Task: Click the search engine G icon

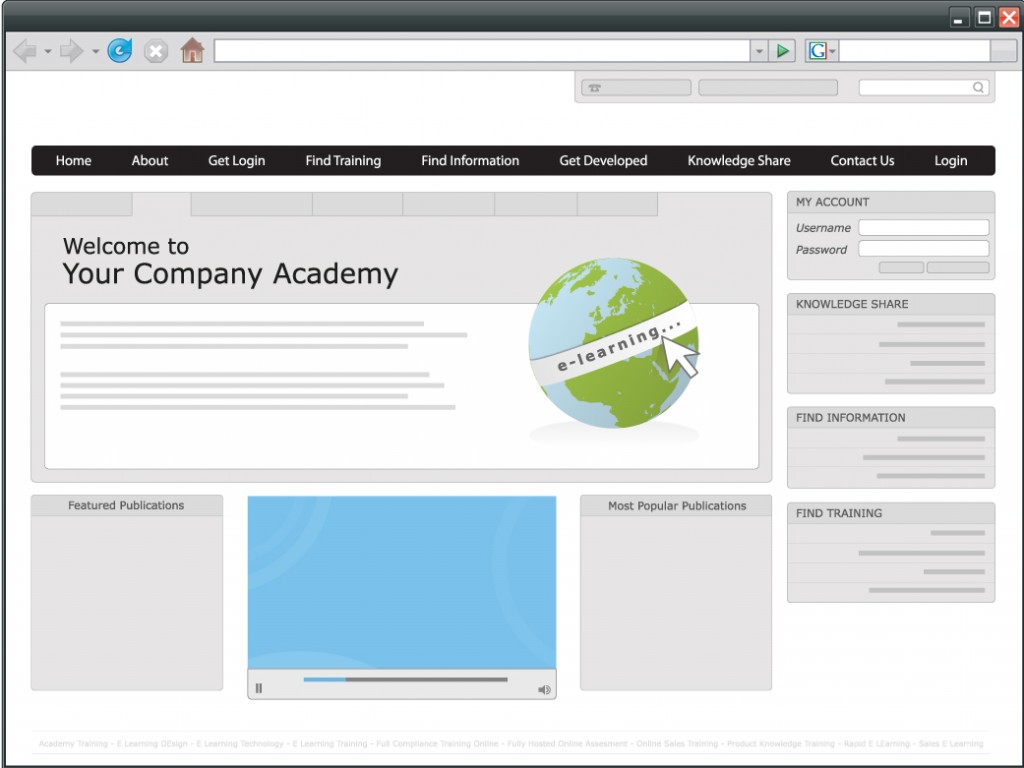Action: 817,50
